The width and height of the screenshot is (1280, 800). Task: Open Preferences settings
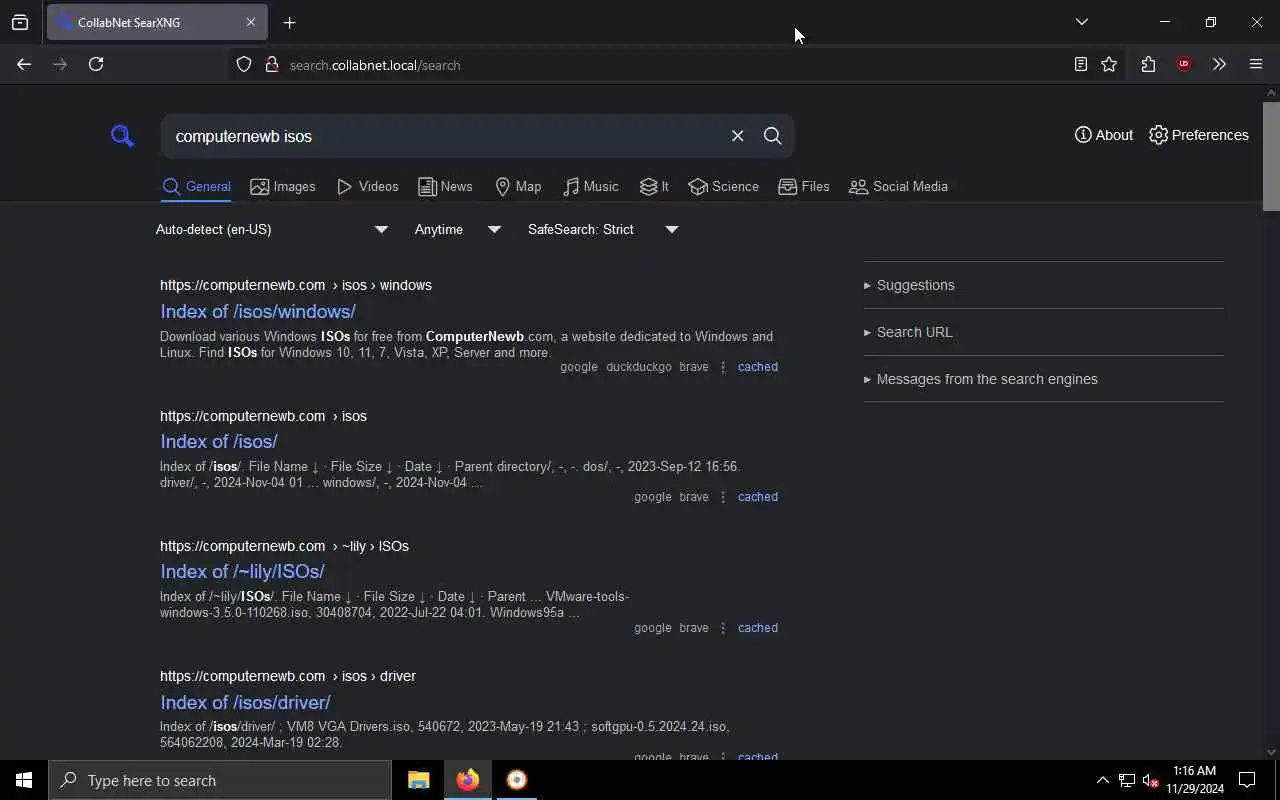tap(1199, 135)
